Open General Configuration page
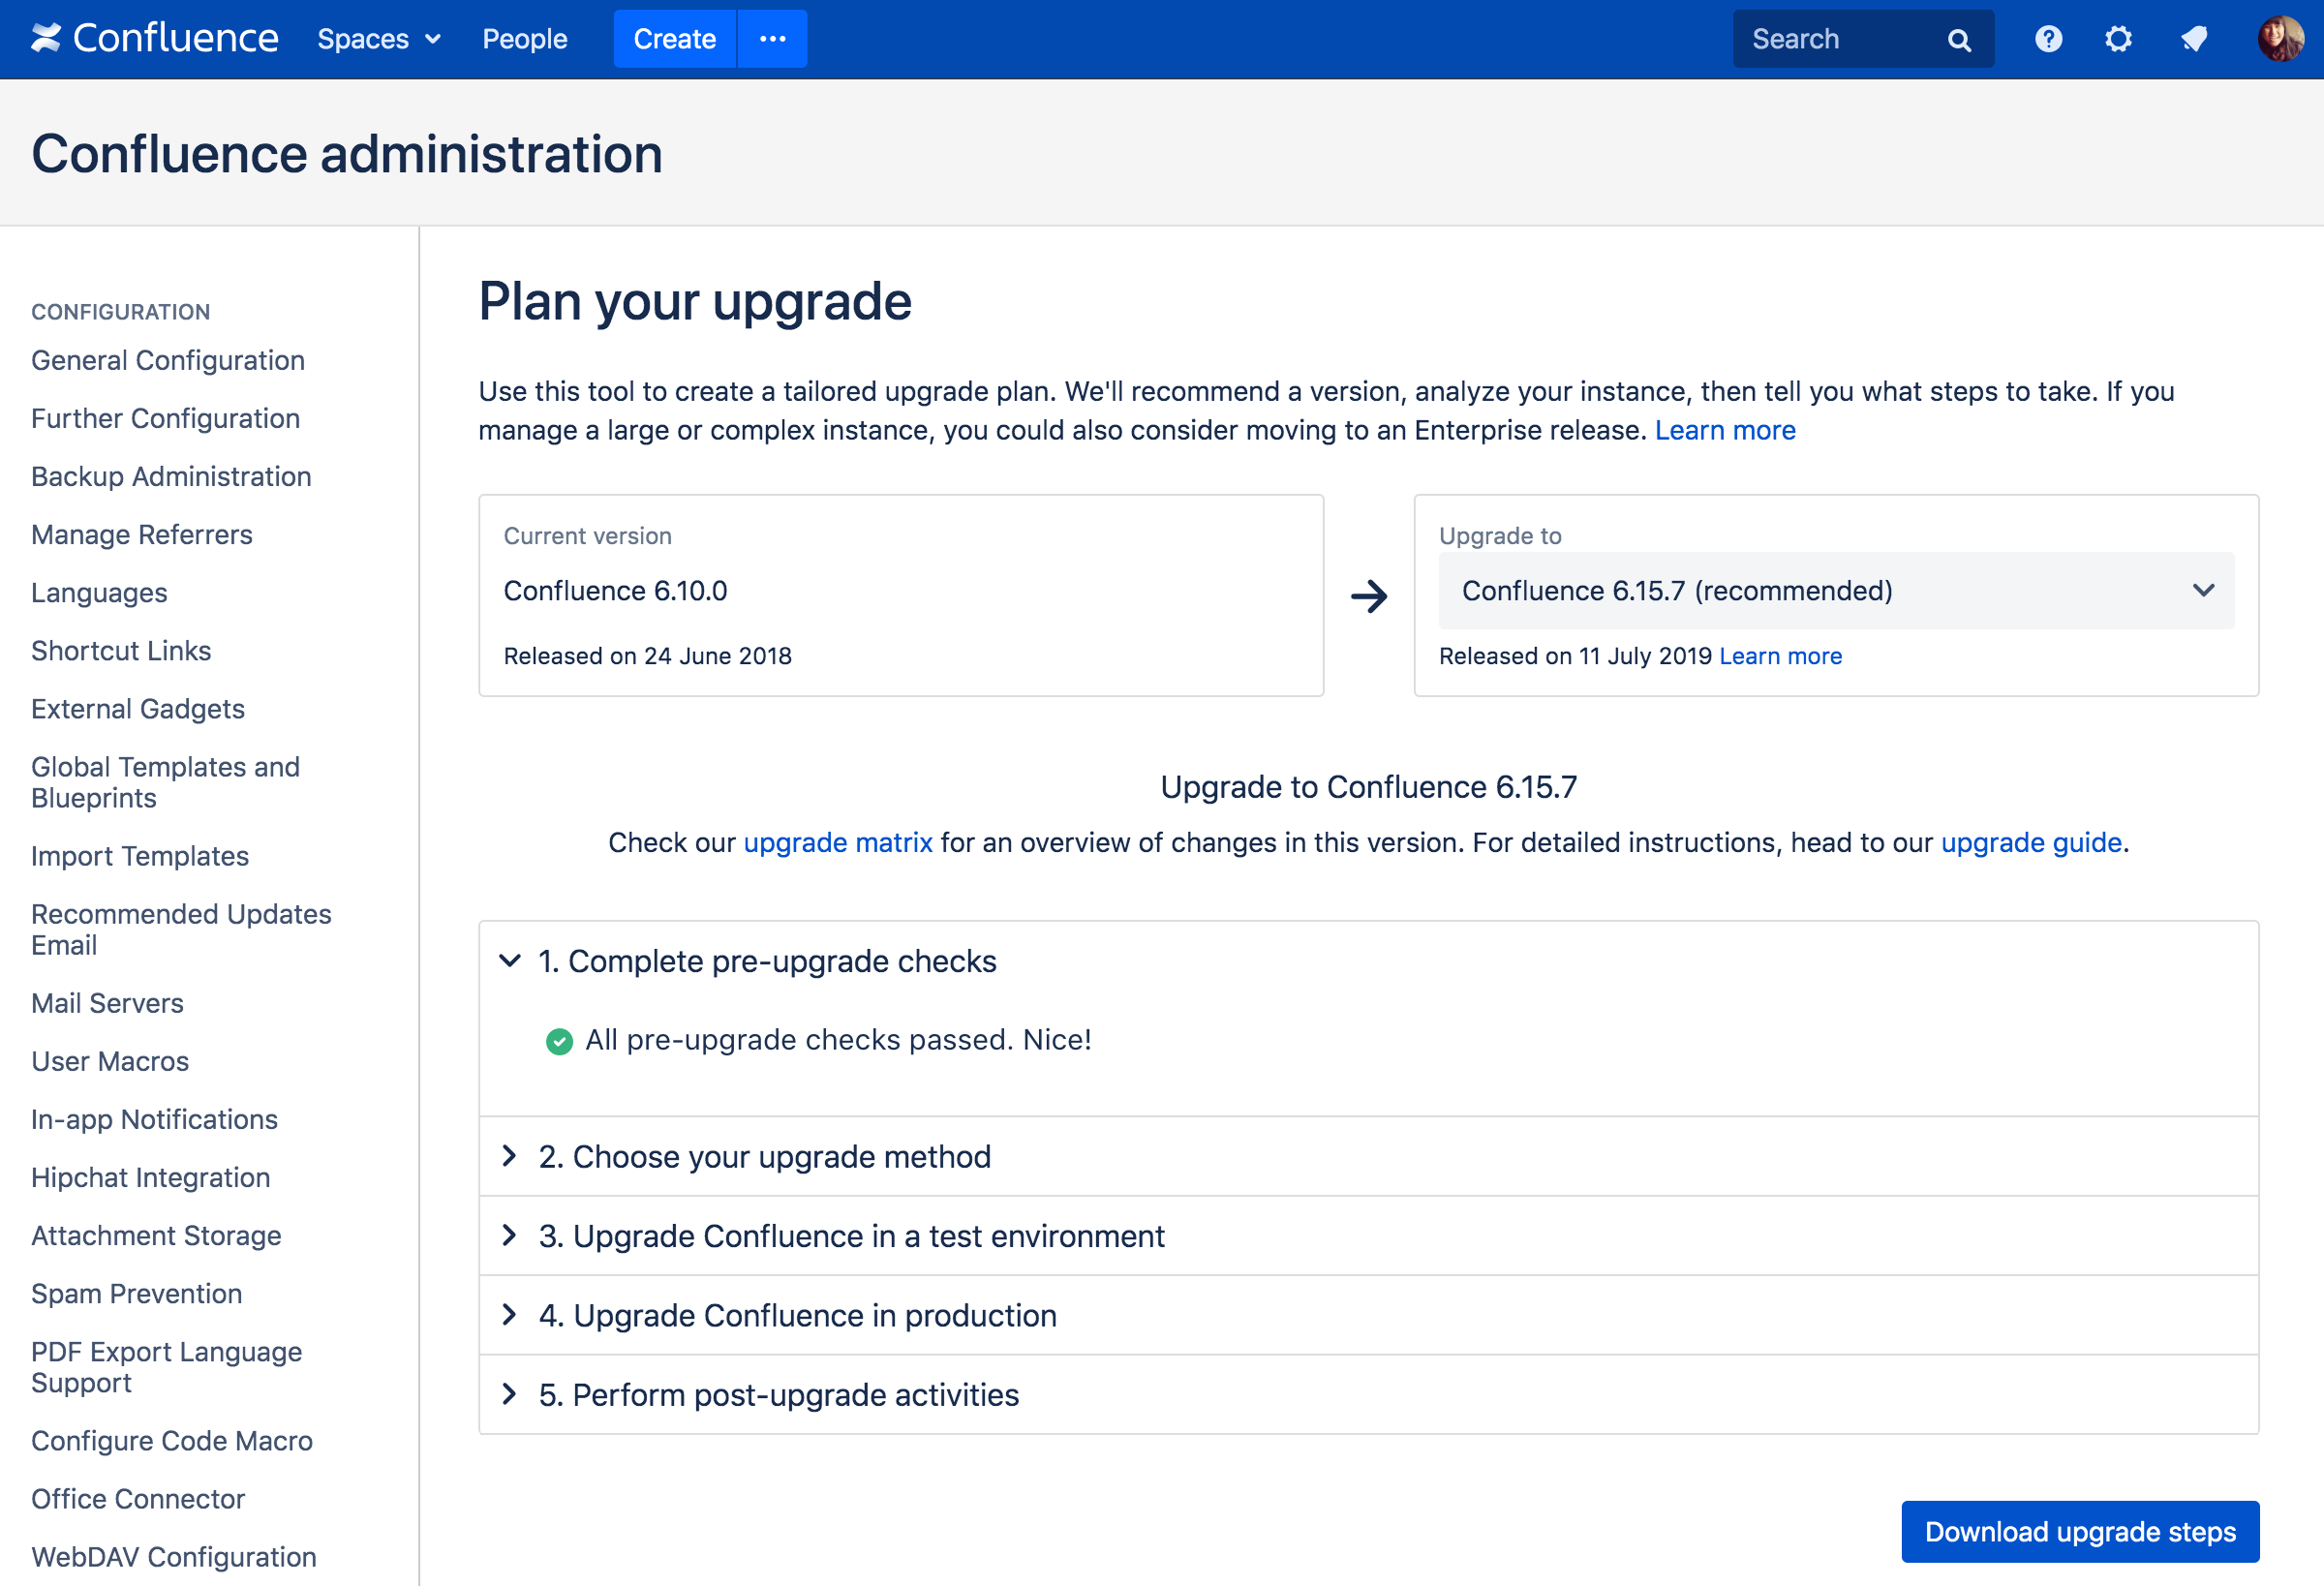The image size is (2324, 1586). click(x=168, y=360)
